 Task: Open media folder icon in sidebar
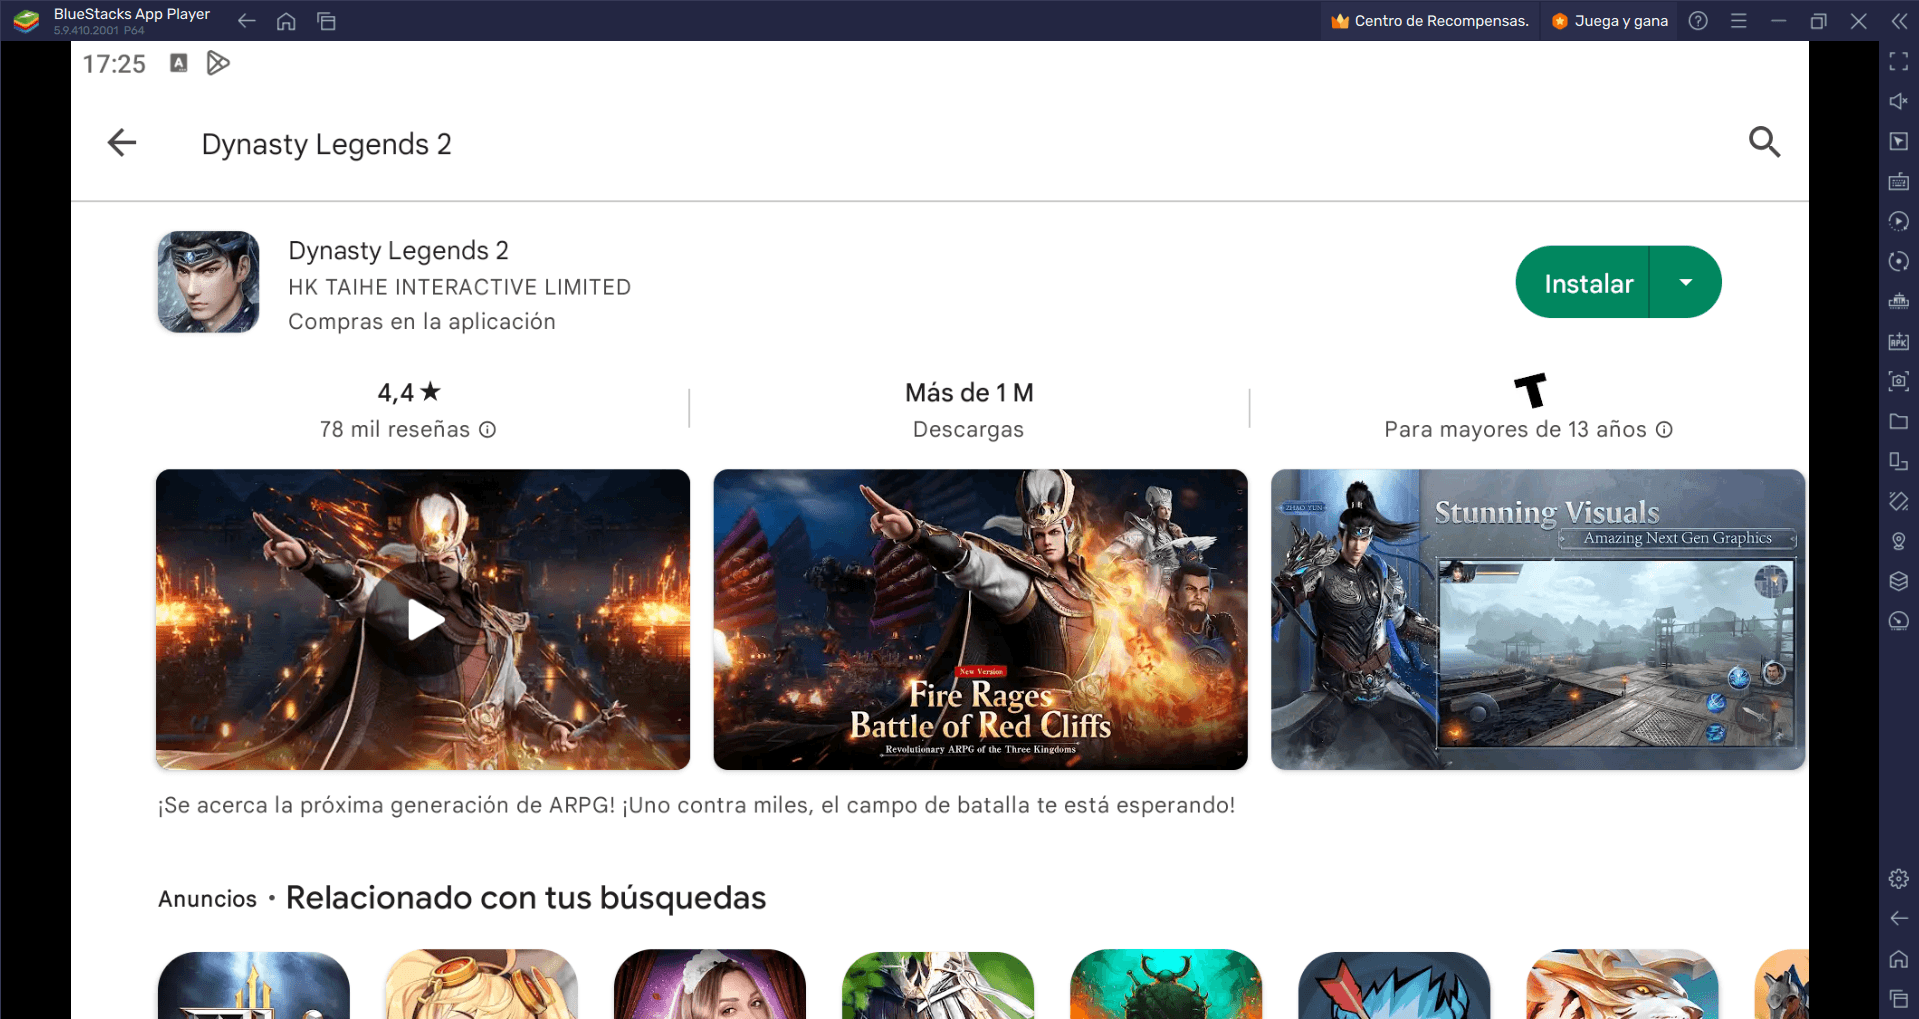click(1899, 422)
